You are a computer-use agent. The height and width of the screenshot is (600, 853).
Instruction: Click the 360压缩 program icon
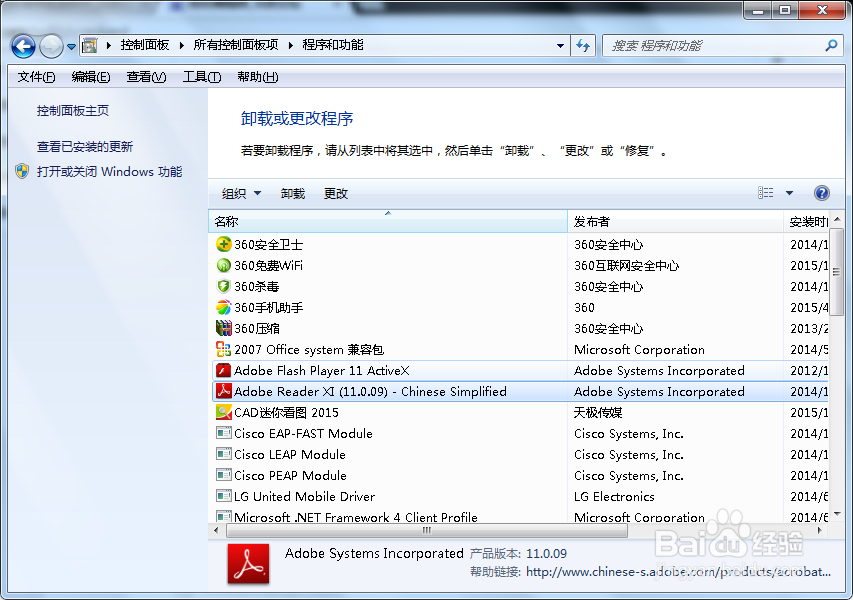click(224, 329)
